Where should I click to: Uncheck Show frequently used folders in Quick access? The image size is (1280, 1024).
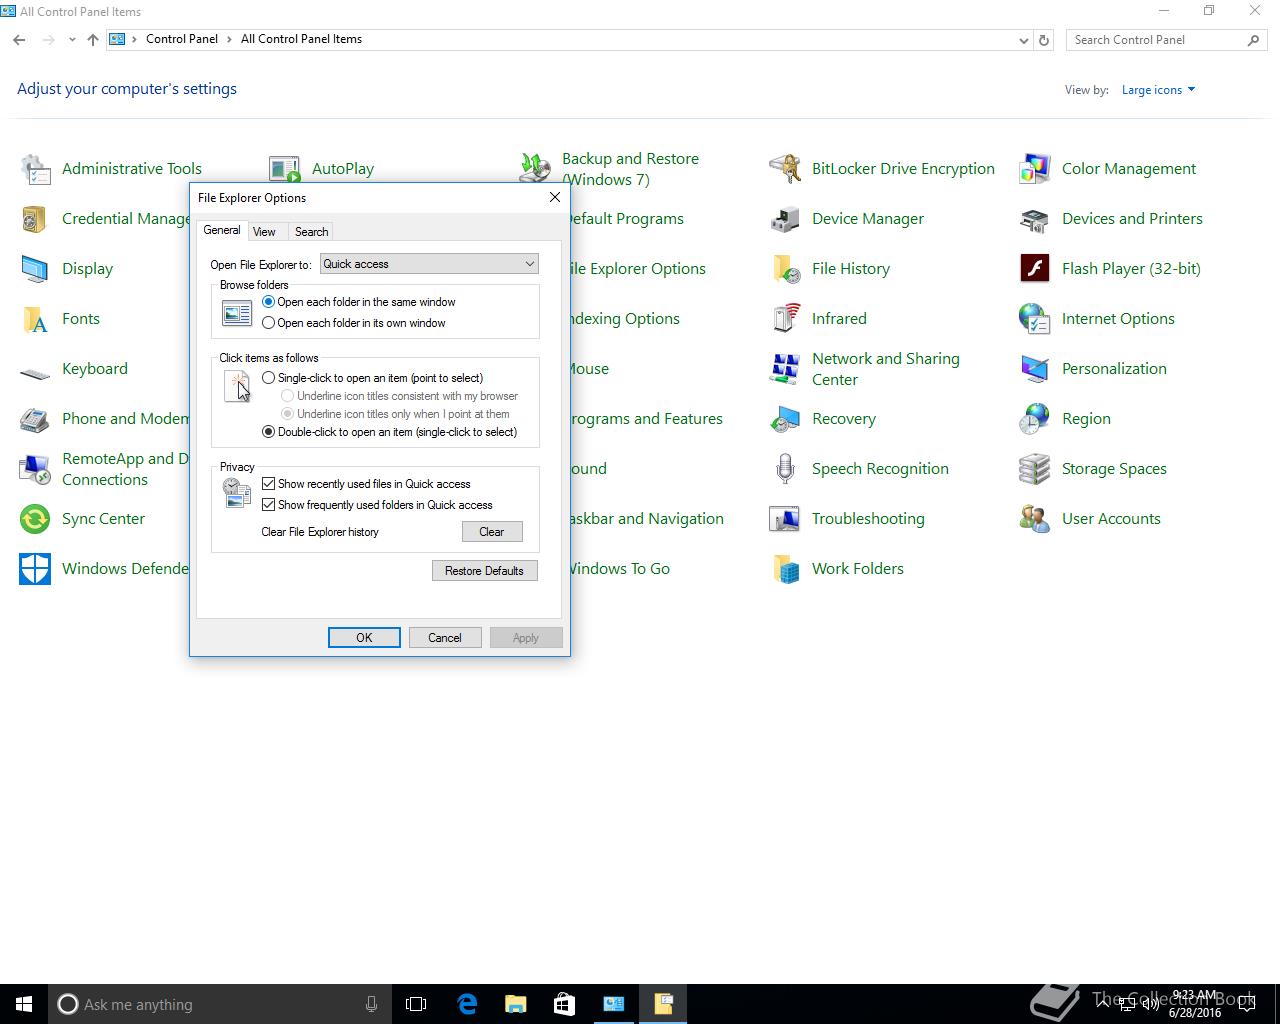pos(268,505)
